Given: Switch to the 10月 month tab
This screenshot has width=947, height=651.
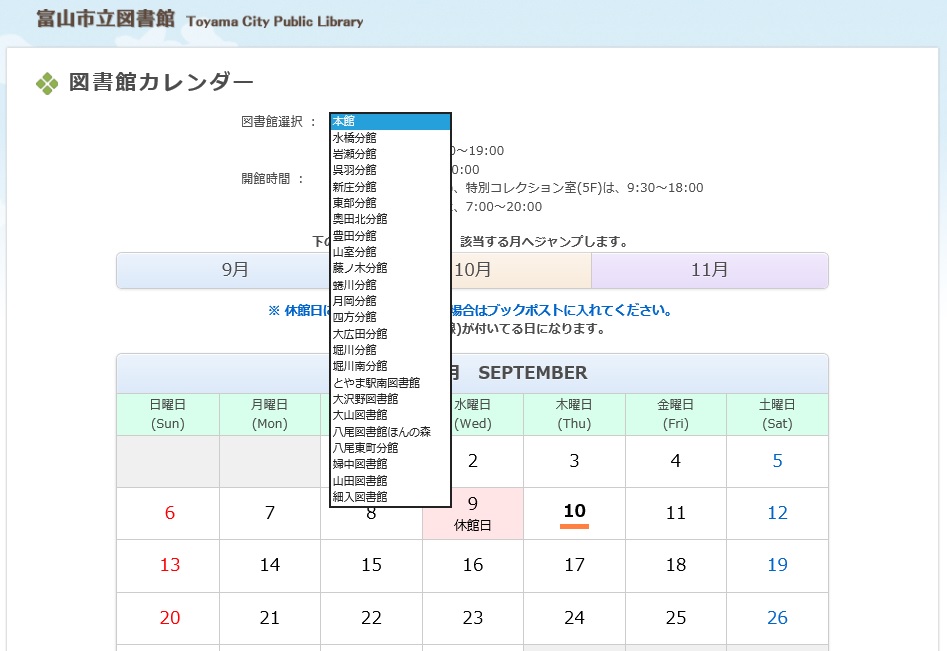Looking at the screenshot, I should [520, 270].
